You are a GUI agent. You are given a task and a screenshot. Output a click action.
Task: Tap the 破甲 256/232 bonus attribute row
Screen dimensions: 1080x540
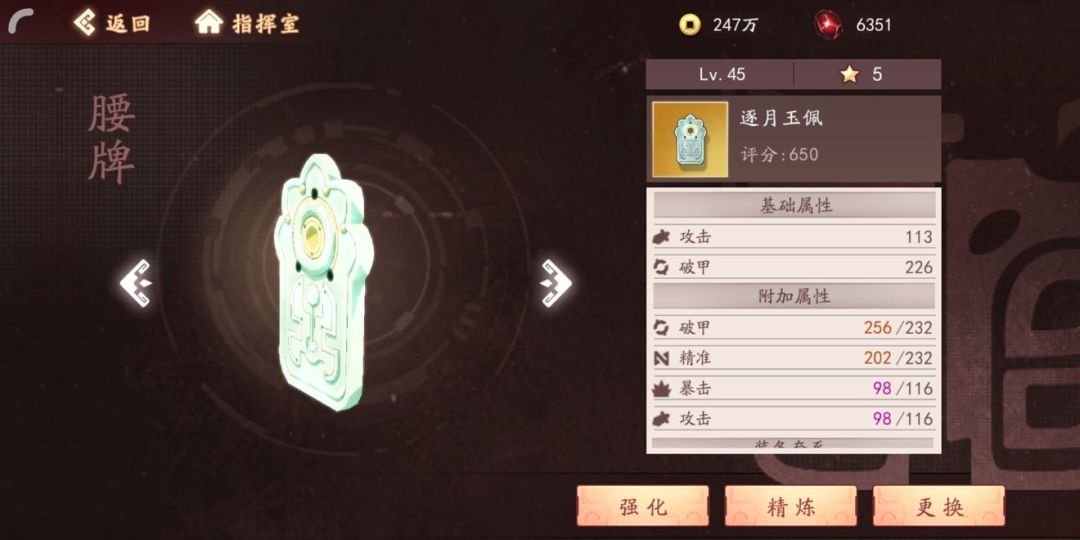tap(794, 328)
